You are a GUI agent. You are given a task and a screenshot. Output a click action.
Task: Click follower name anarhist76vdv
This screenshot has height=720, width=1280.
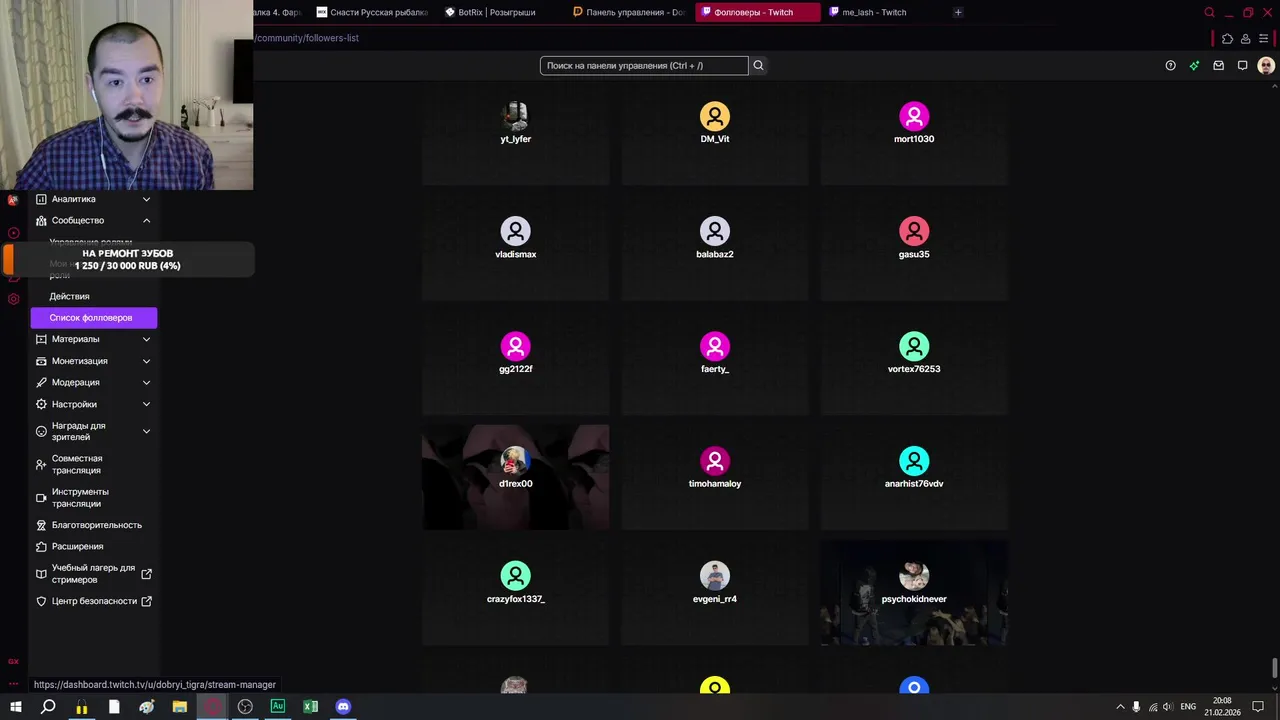pos(914,484)
